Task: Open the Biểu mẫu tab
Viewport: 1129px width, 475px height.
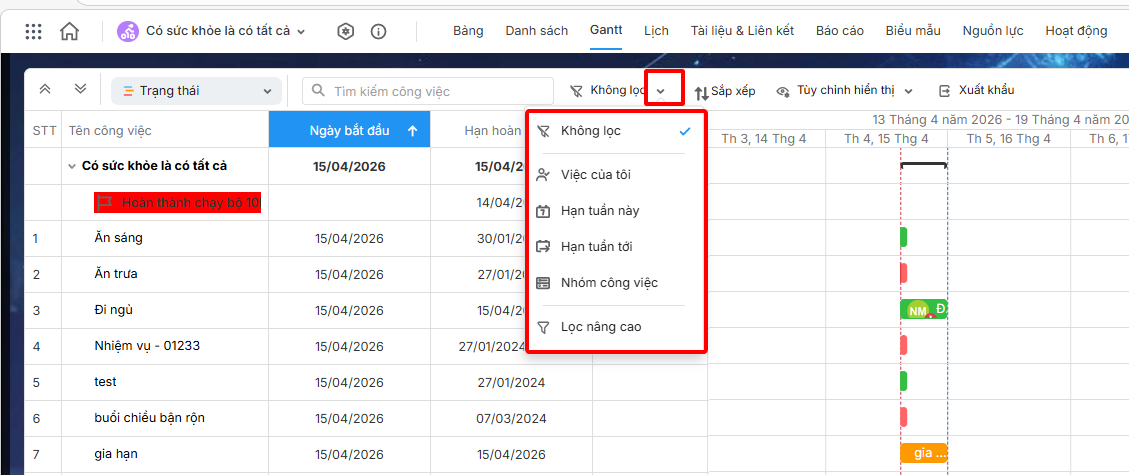Action: pyautogui.click(x=913, y=31)
